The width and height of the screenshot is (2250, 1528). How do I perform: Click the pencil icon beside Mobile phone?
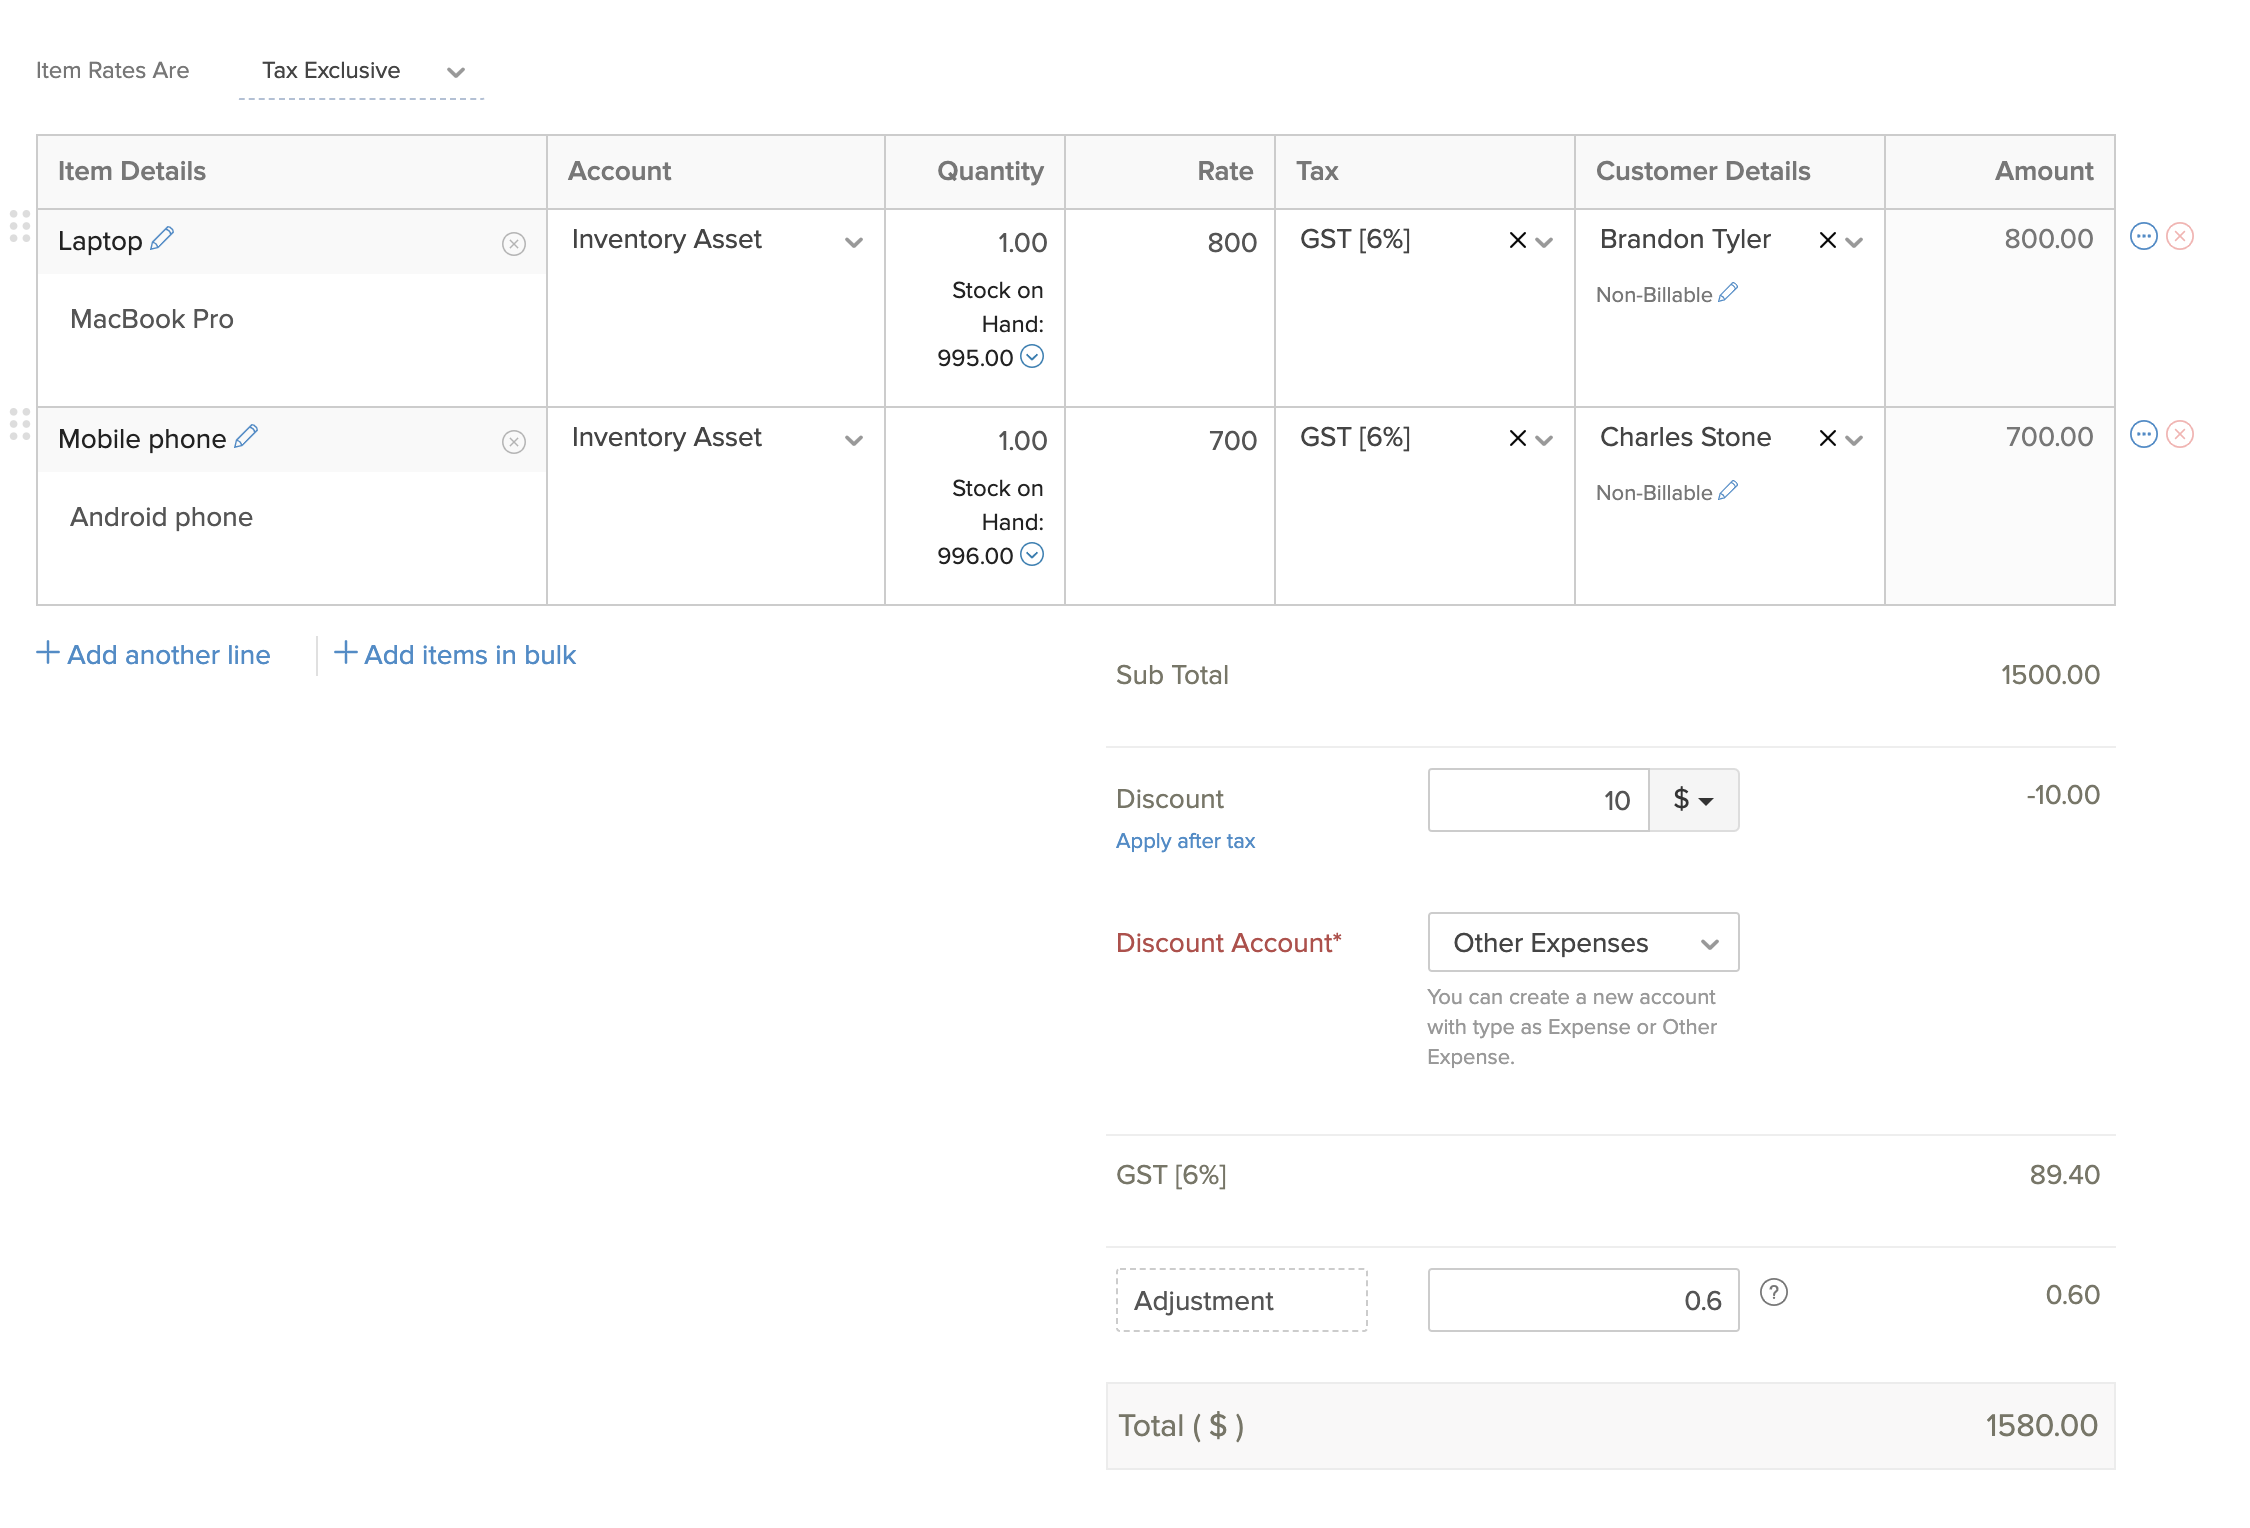click(246, 437)
